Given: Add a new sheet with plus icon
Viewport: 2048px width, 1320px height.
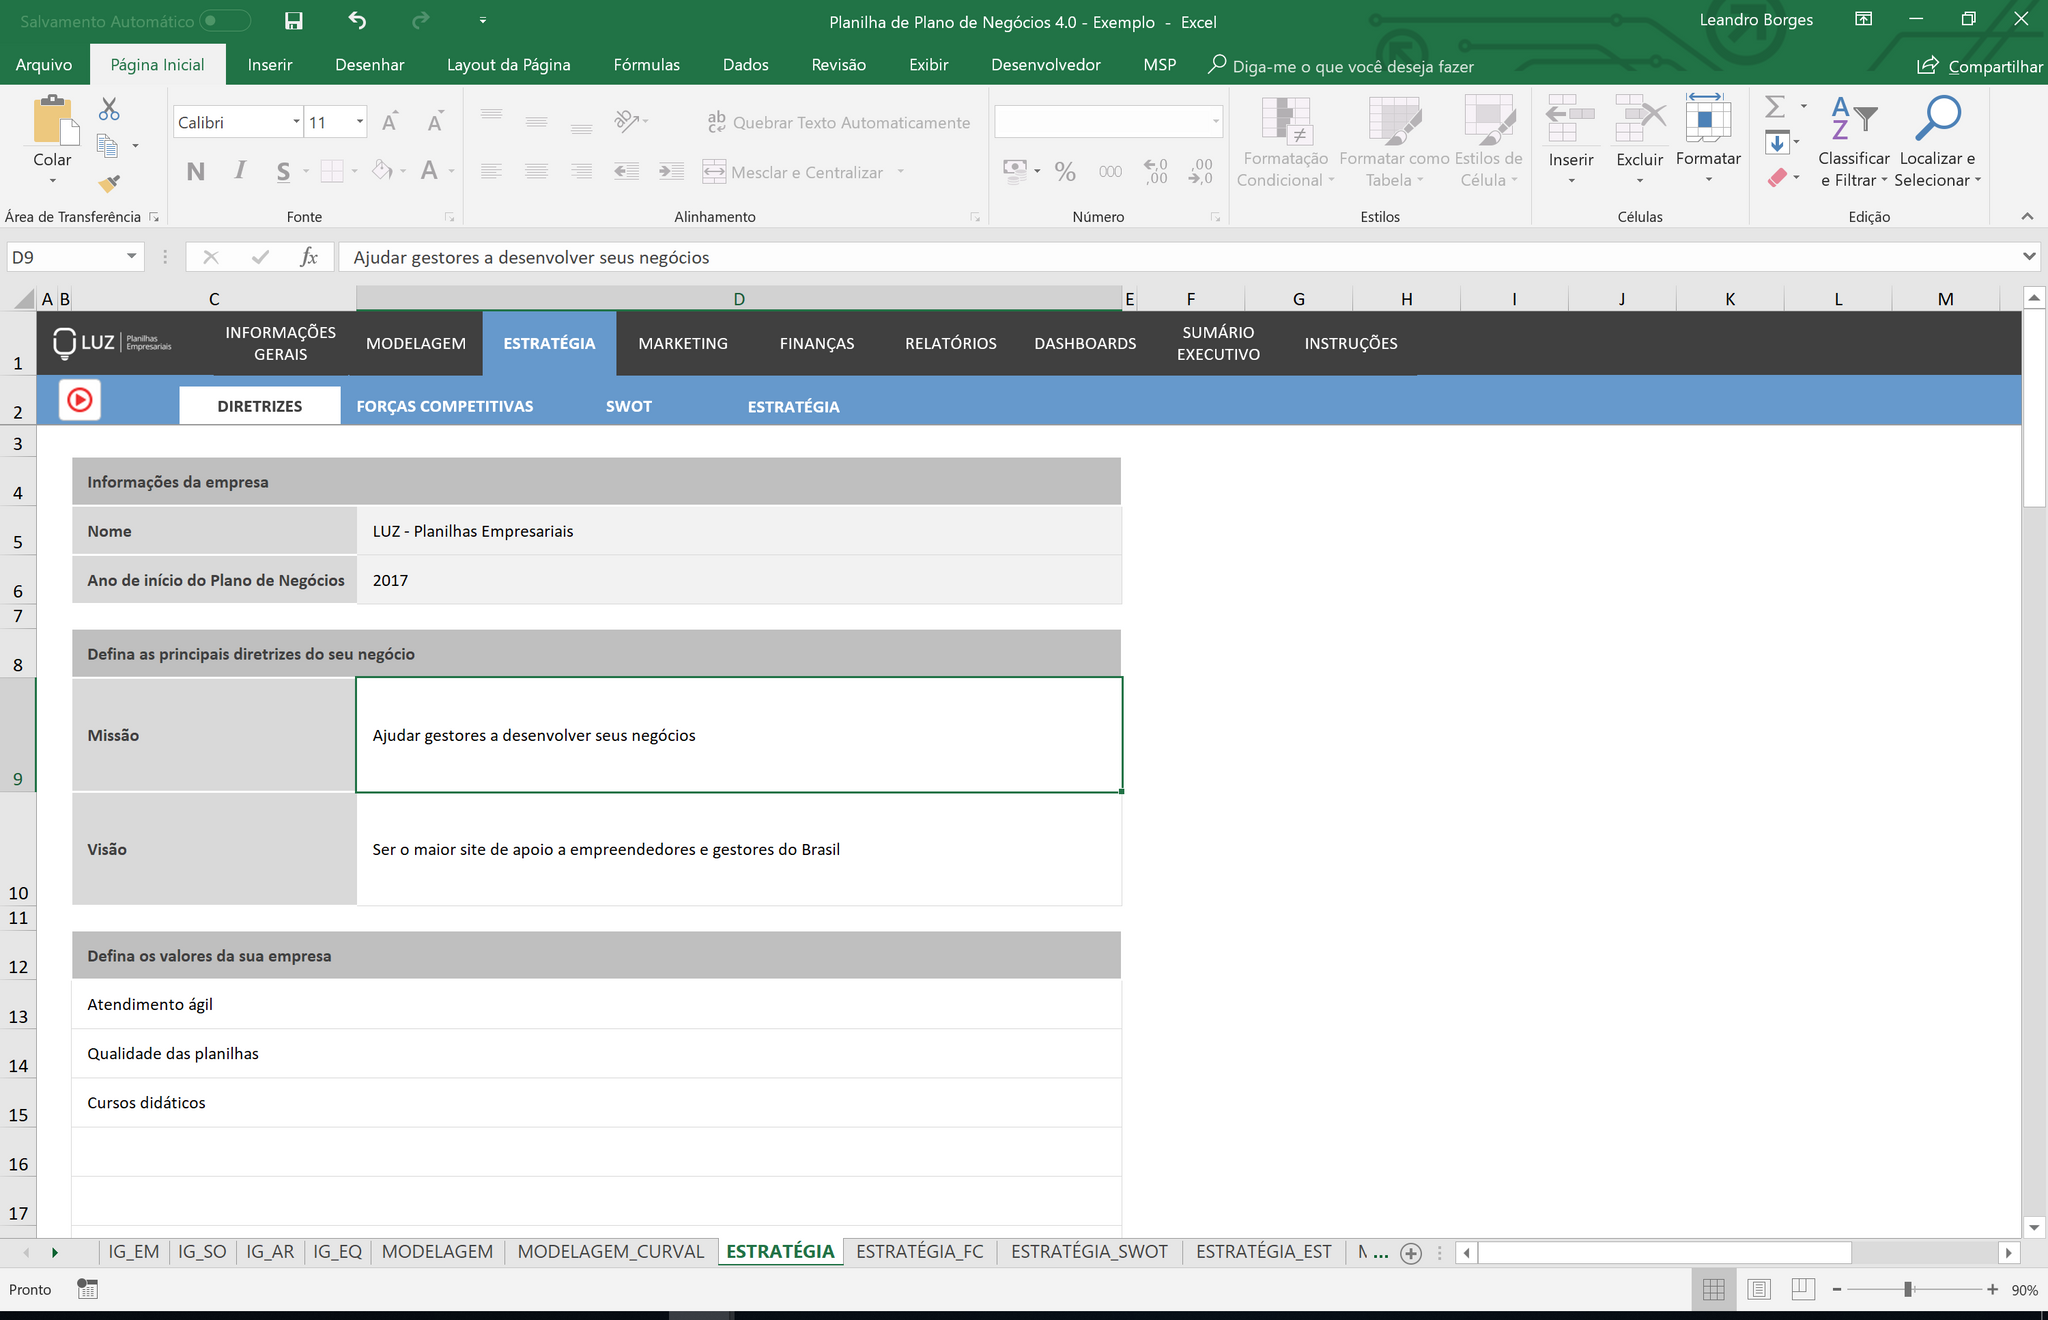Looking at the screenshot, I should pyautogui.click(x=1411, y=1253).
